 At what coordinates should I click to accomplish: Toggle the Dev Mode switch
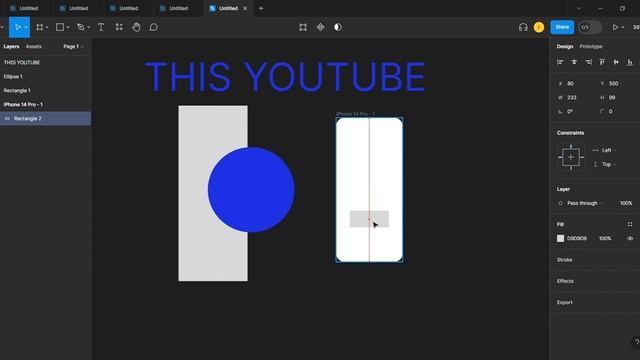(590, 27)
